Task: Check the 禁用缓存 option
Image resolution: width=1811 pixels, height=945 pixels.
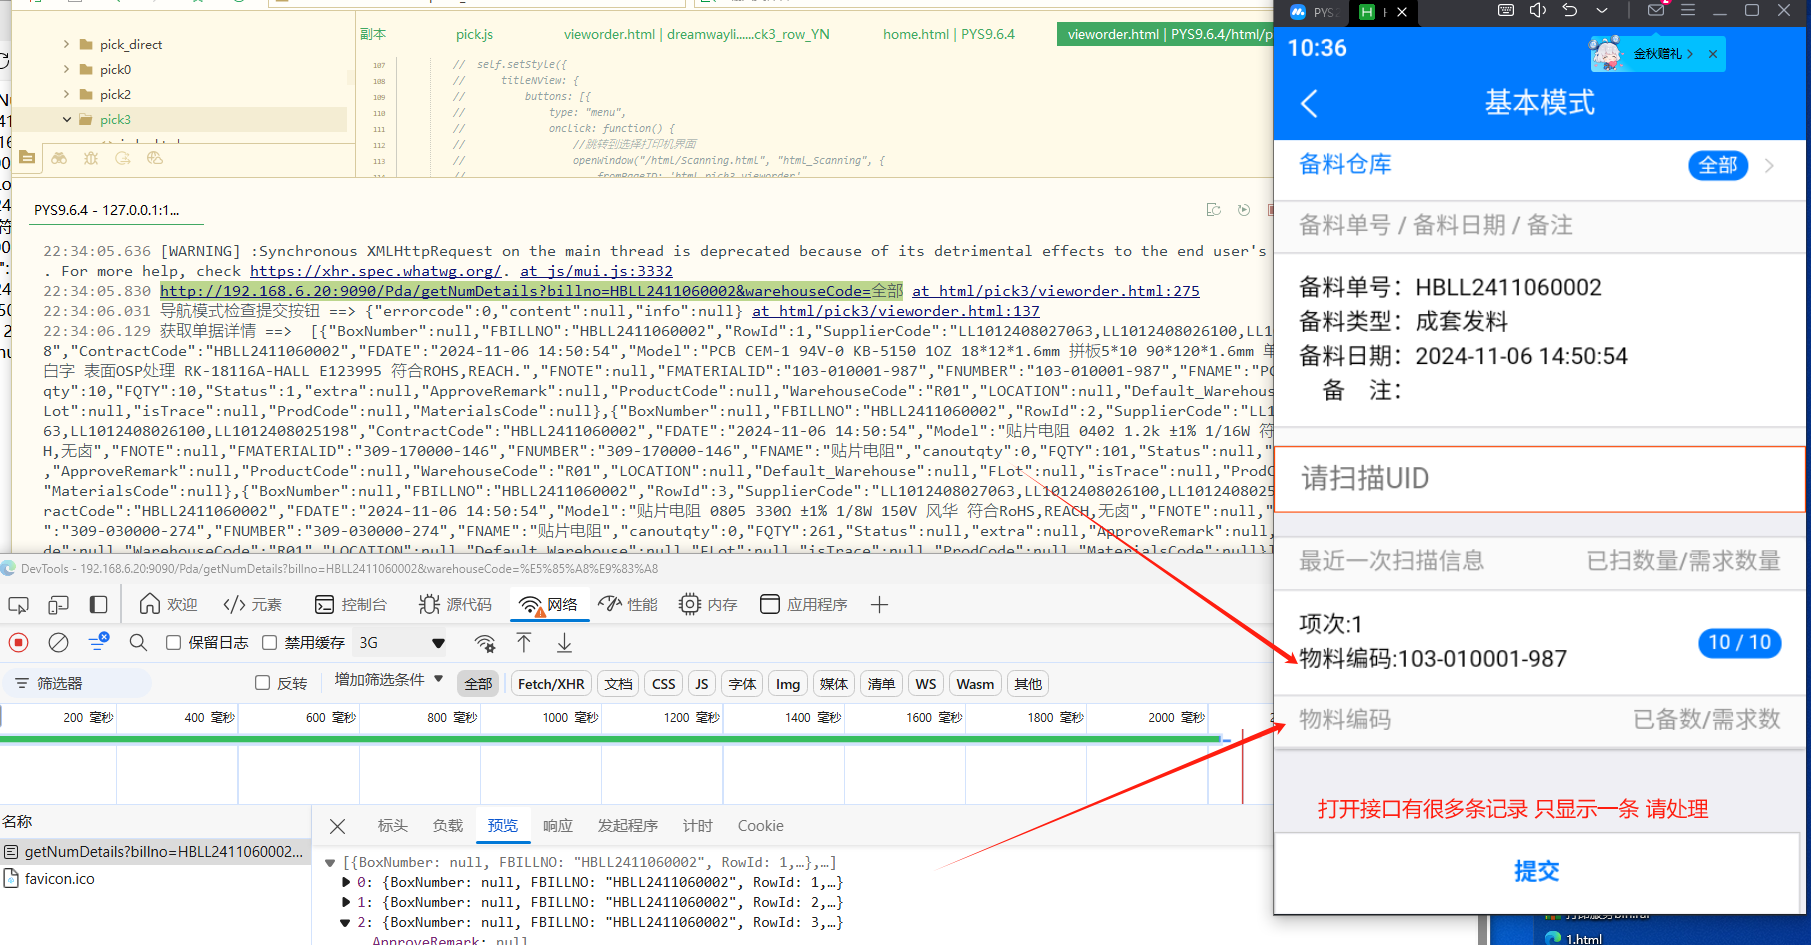Action: 269,643
